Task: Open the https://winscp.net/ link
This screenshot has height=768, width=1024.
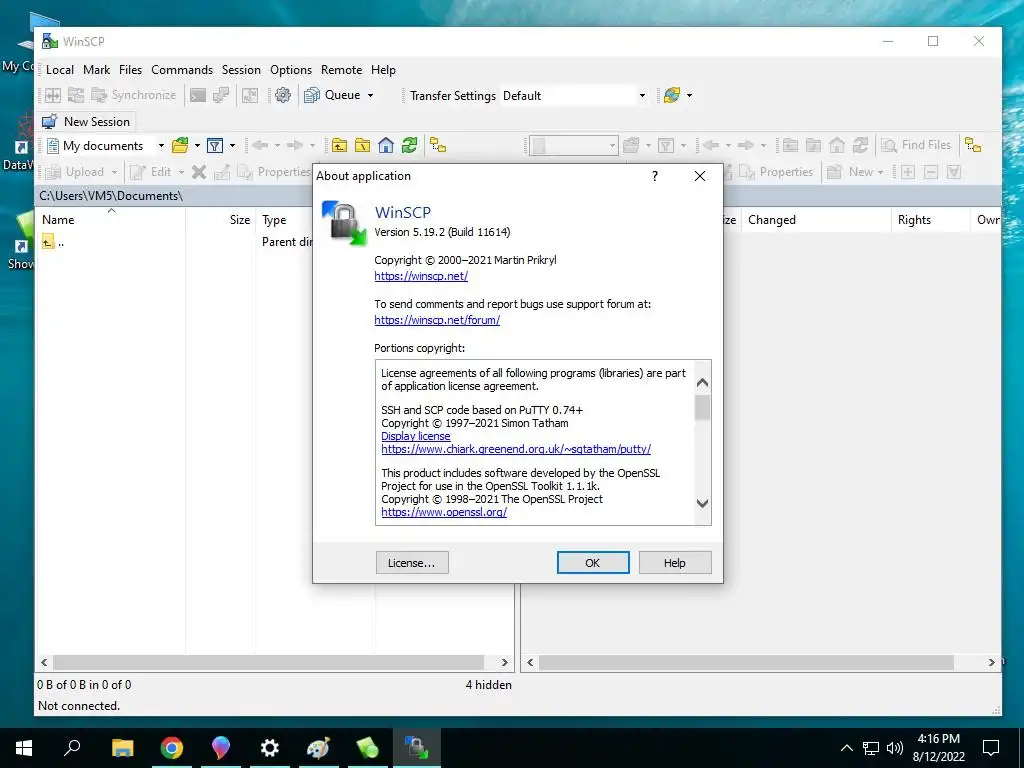Action: pos(421,276)
